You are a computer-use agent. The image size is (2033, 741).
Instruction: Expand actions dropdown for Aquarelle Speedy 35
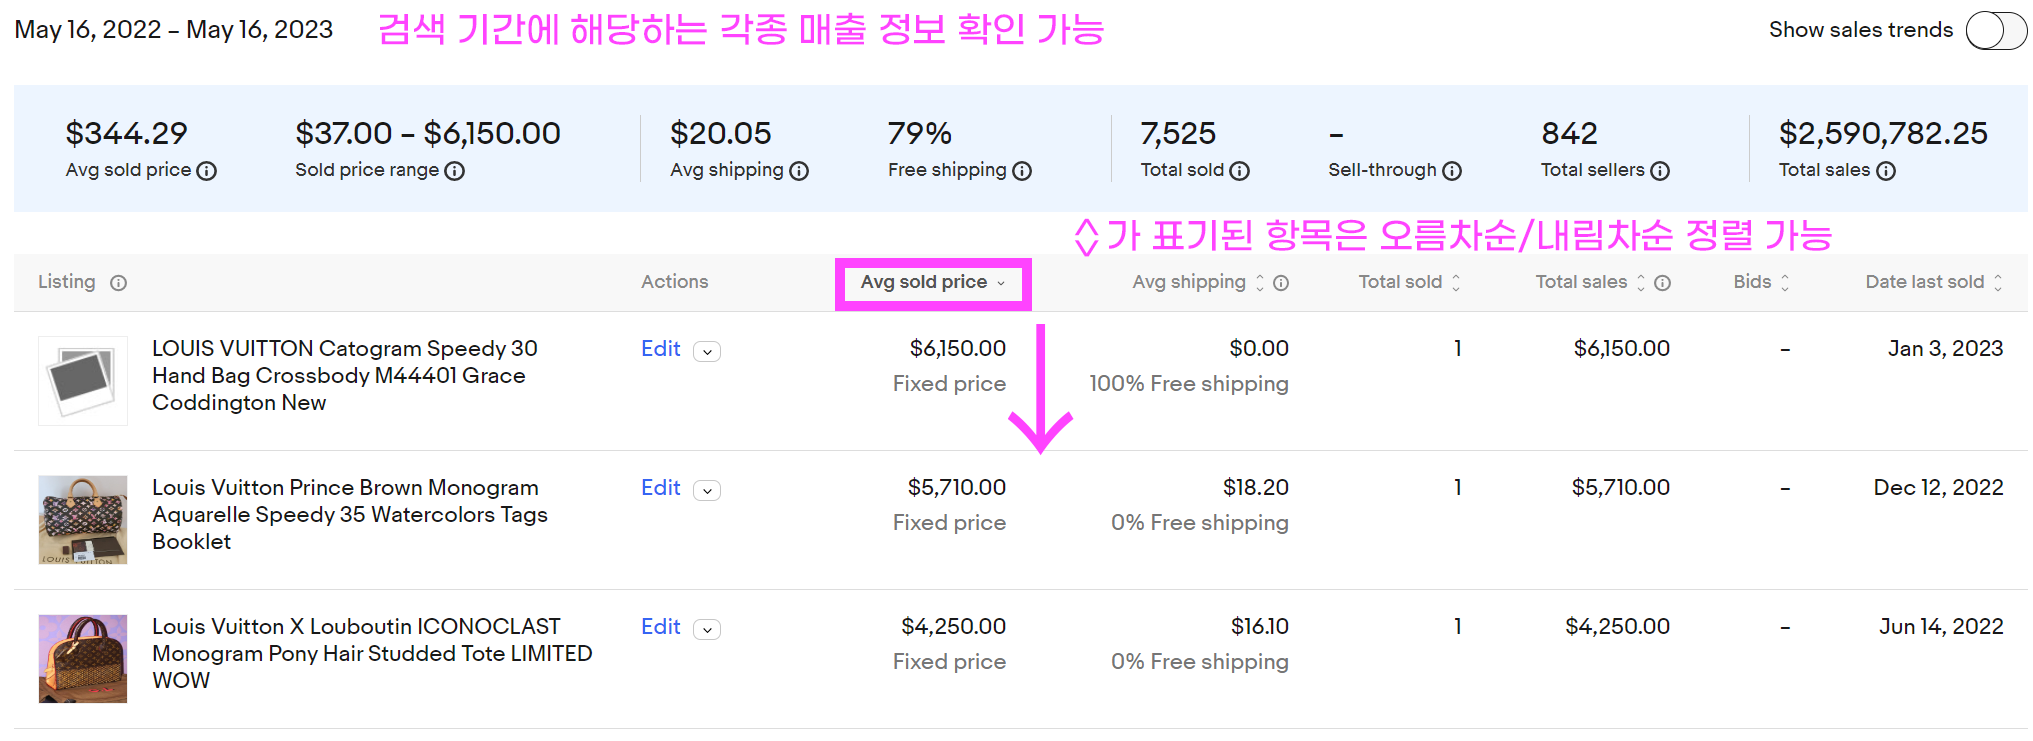pos(707,490)
